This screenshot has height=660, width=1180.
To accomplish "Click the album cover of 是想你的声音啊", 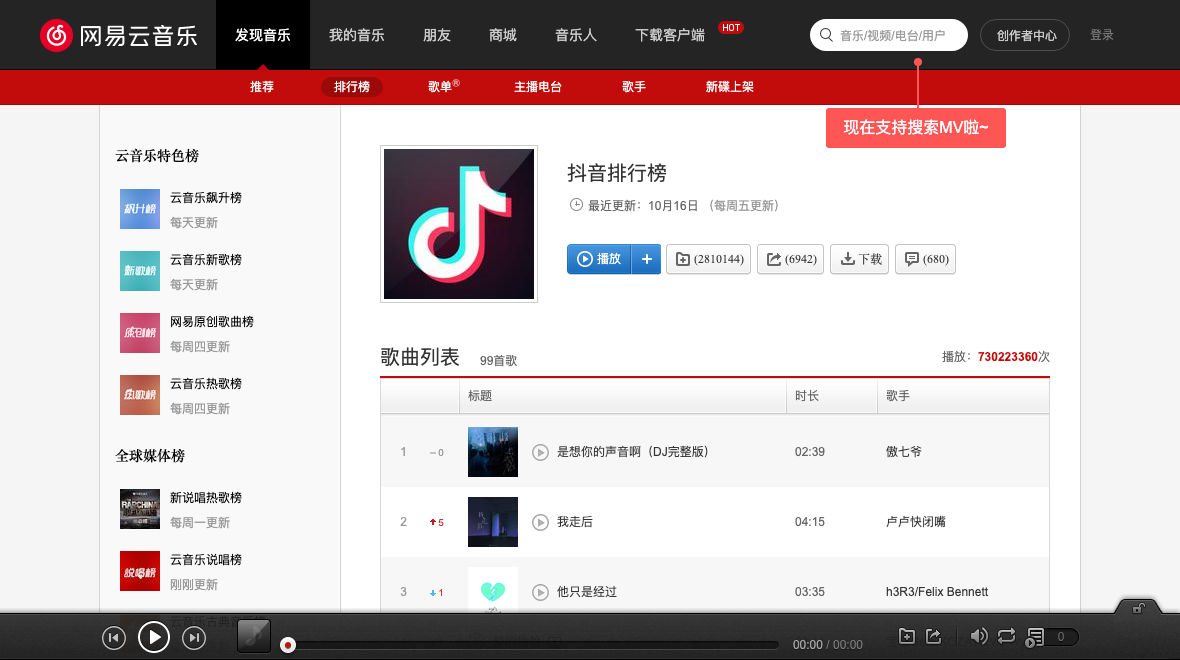I will click(x=493, y=452).
